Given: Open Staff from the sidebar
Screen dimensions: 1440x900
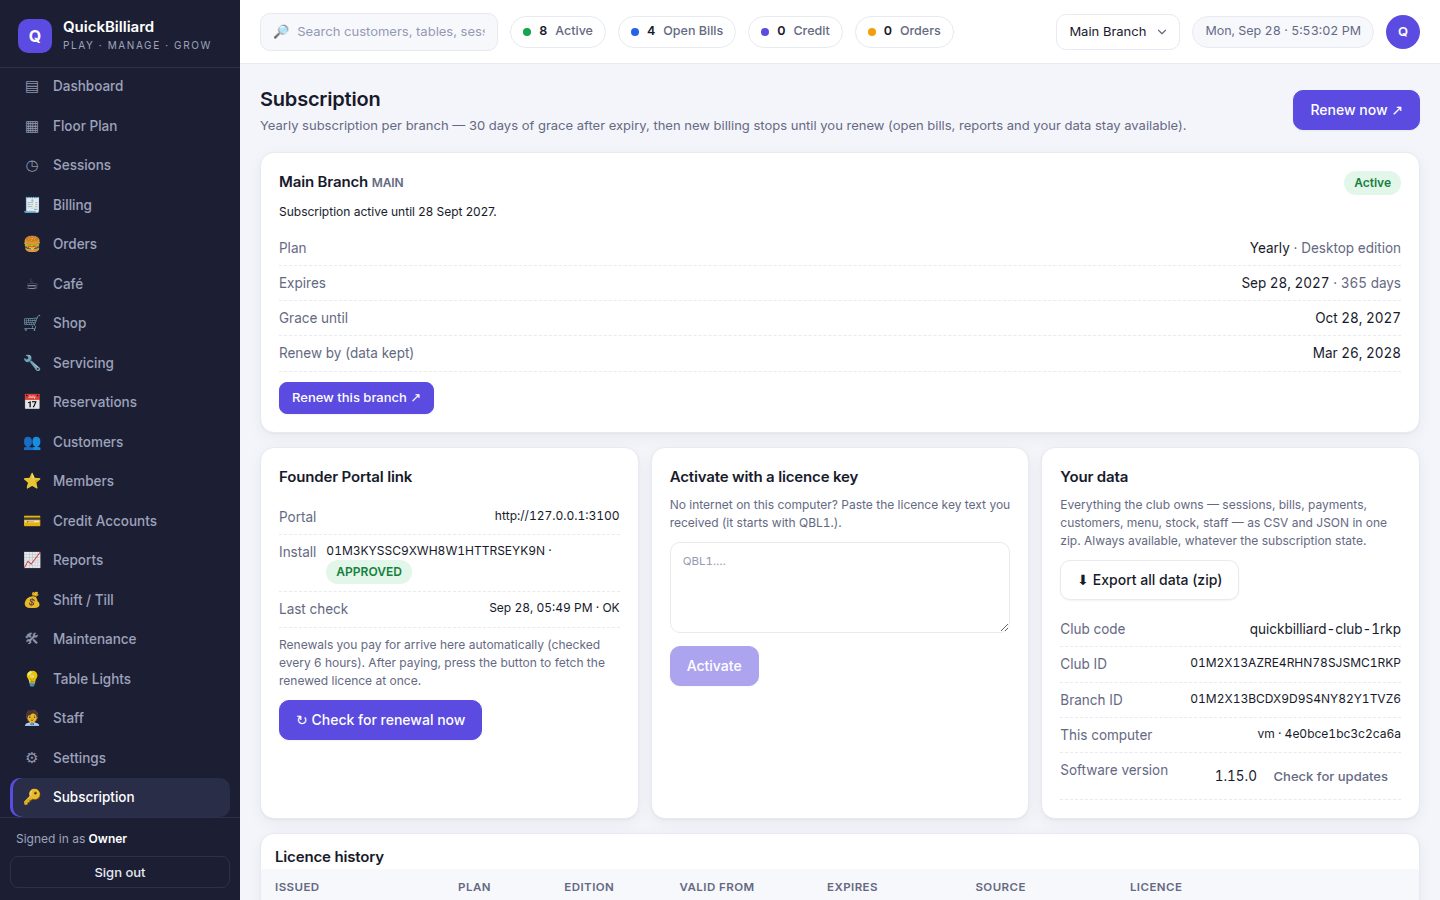Looking at the screenshot, I should coord(120,719).
